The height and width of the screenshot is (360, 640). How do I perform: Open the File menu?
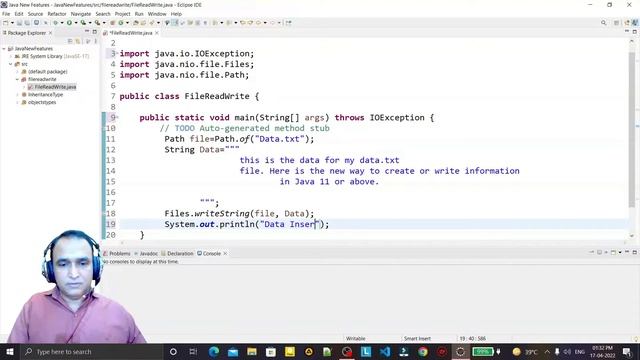pos(6,14)
